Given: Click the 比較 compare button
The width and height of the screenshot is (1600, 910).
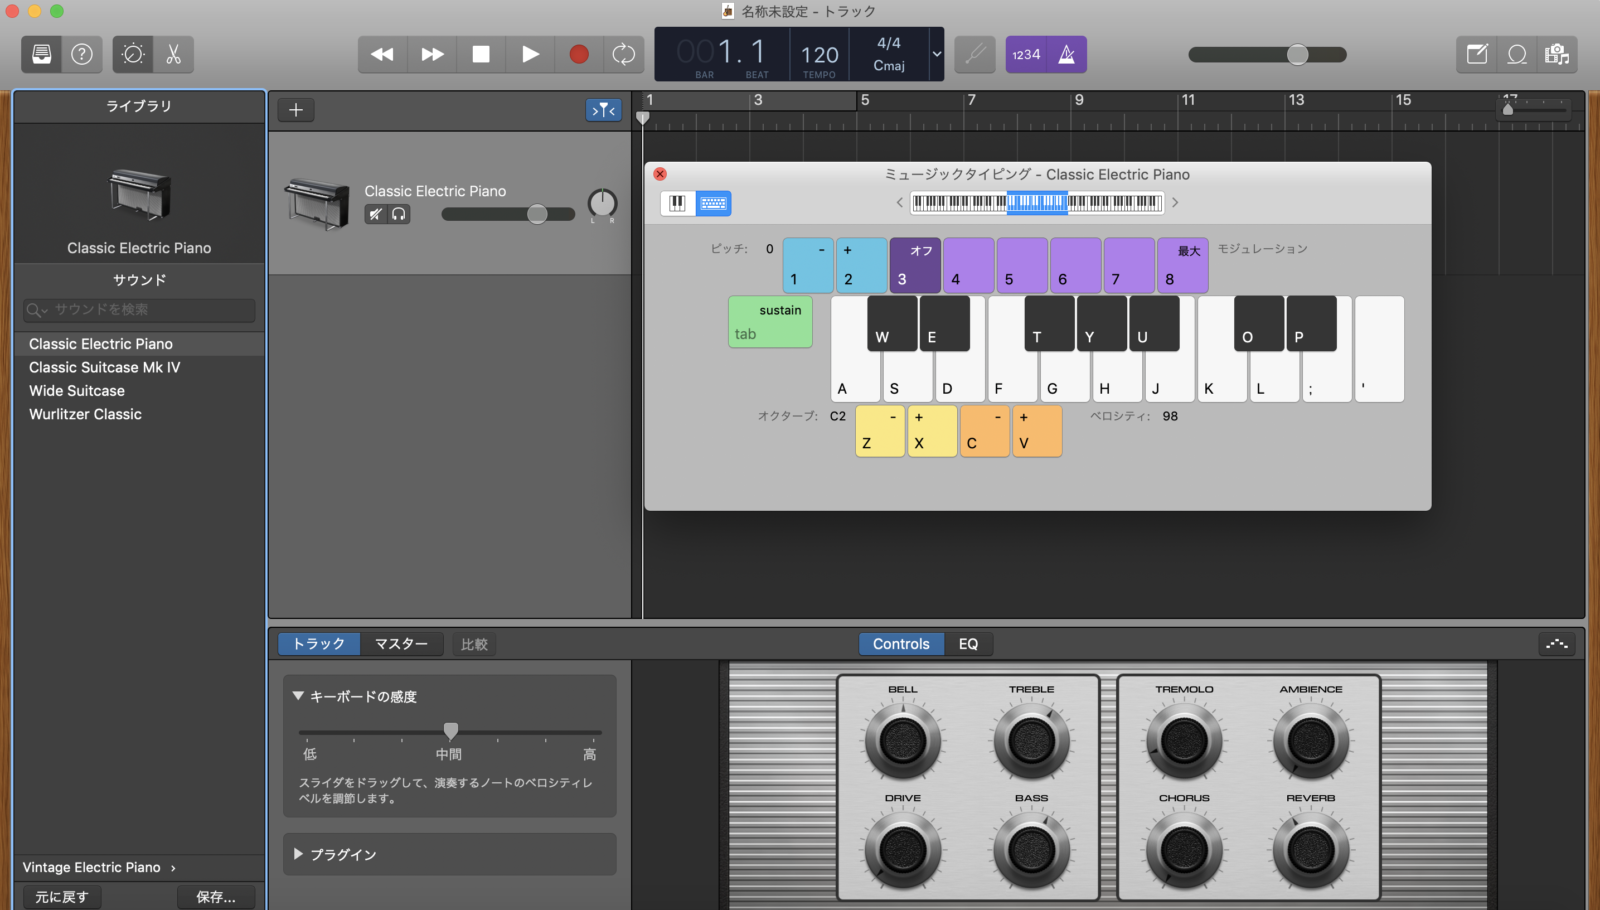Looking at the screenshot, I should click(474, 644).
